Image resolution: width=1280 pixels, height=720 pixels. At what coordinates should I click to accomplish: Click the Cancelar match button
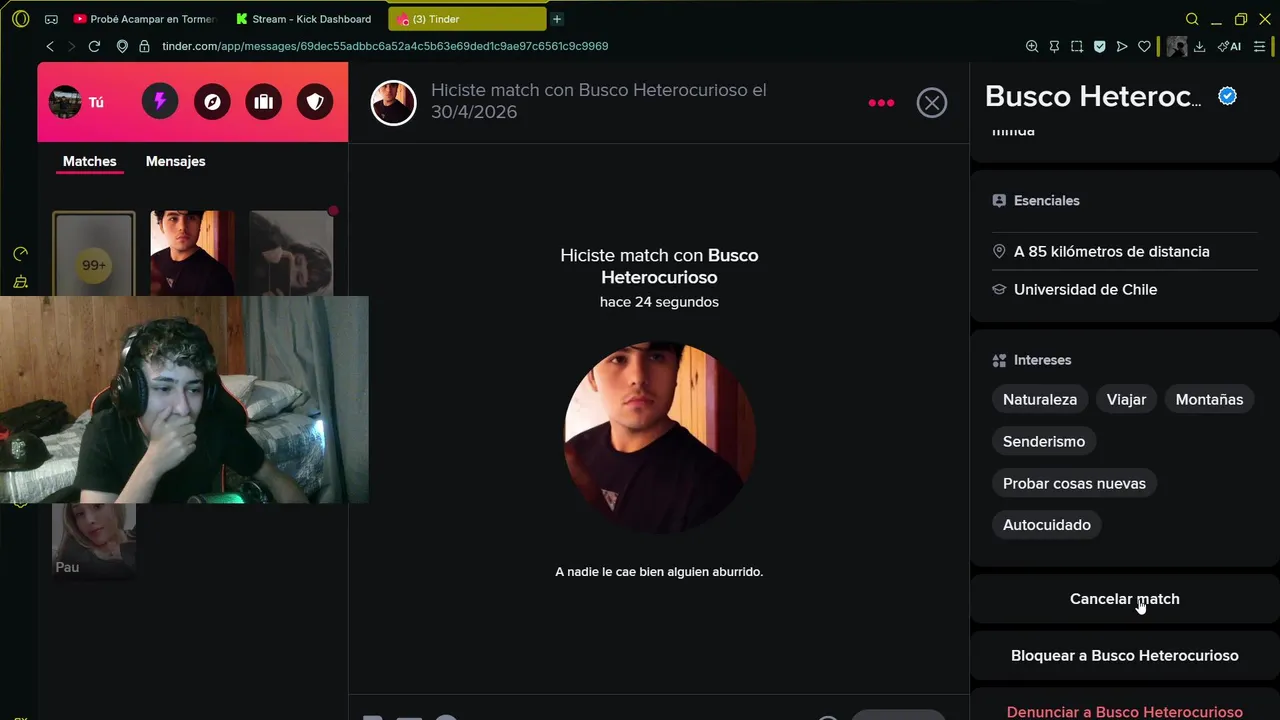click(x=1125, y=599)
